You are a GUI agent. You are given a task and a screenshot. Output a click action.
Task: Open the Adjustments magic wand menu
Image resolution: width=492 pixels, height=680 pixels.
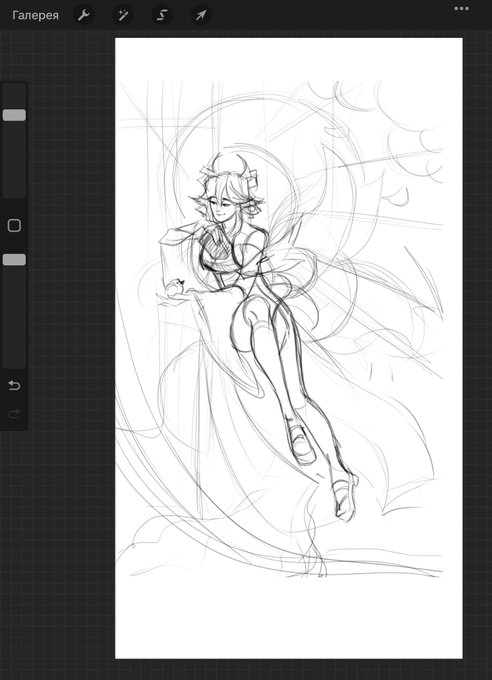[x=123, y=16]
